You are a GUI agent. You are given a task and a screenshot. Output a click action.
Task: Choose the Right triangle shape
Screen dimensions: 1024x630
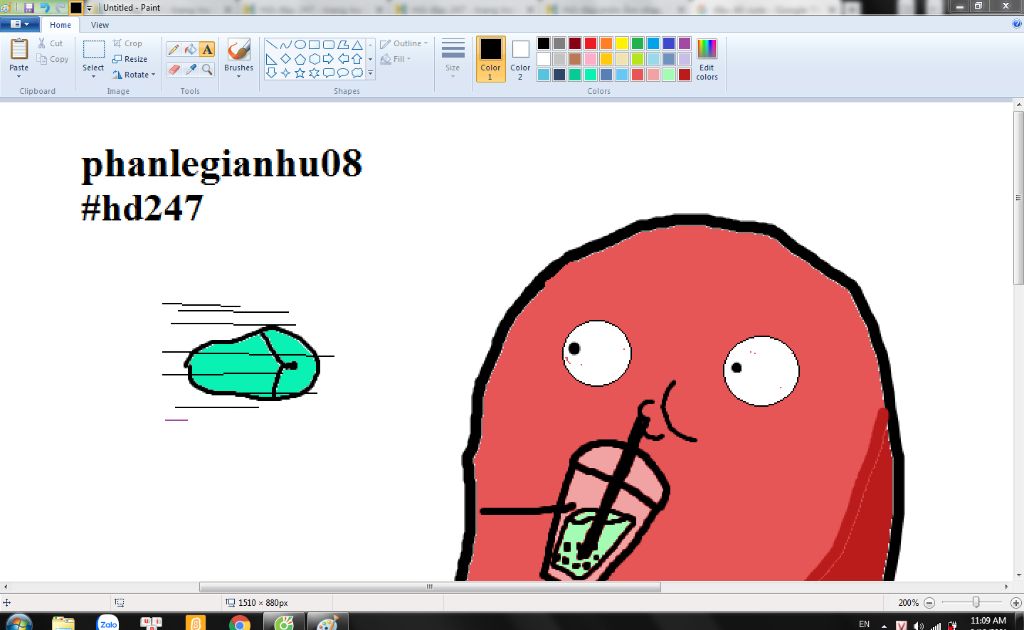(x=271, y=59)
